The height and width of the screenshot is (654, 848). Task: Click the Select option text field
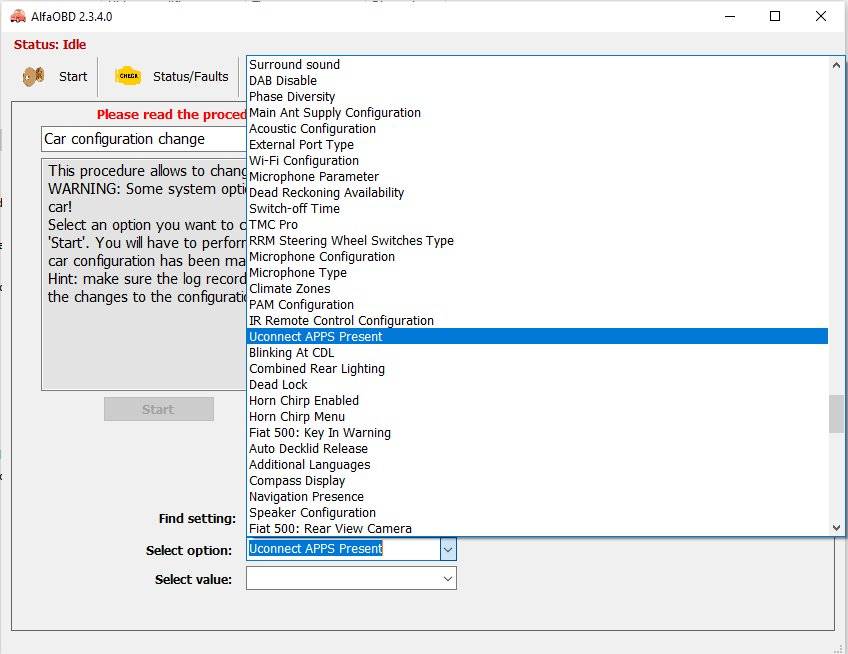(343, 549)
